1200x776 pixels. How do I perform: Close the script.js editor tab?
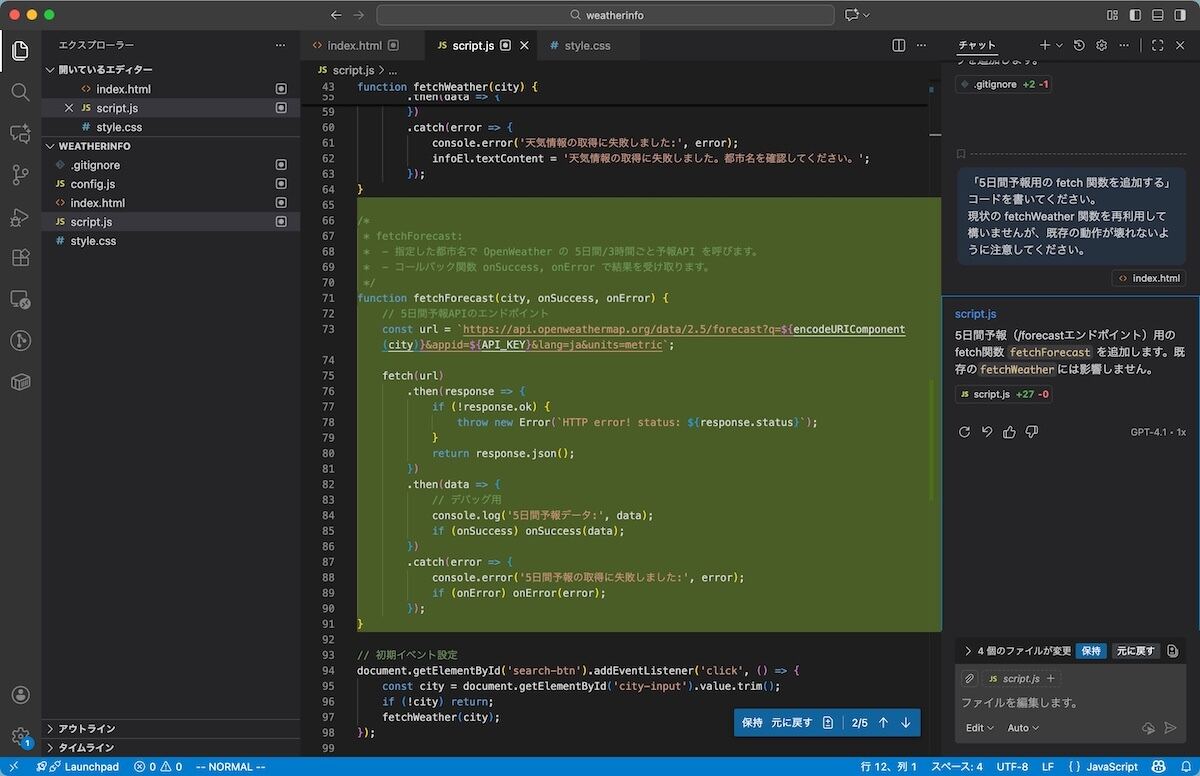click(x=524, y=45)
